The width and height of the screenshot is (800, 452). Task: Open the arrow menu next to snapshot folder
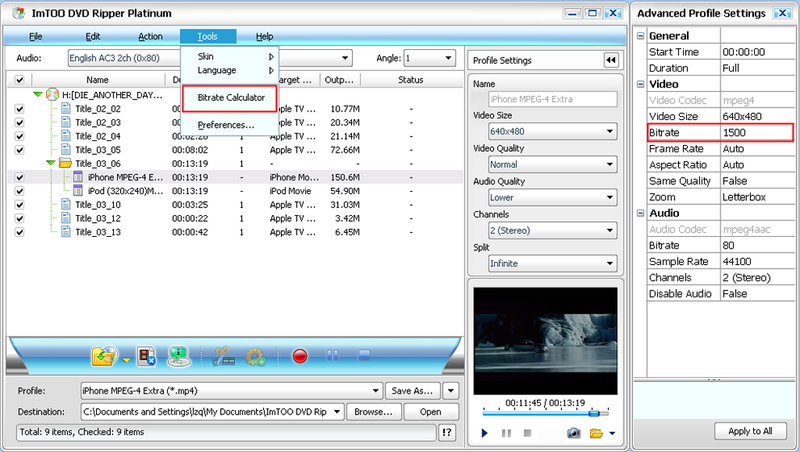[612, 434]
